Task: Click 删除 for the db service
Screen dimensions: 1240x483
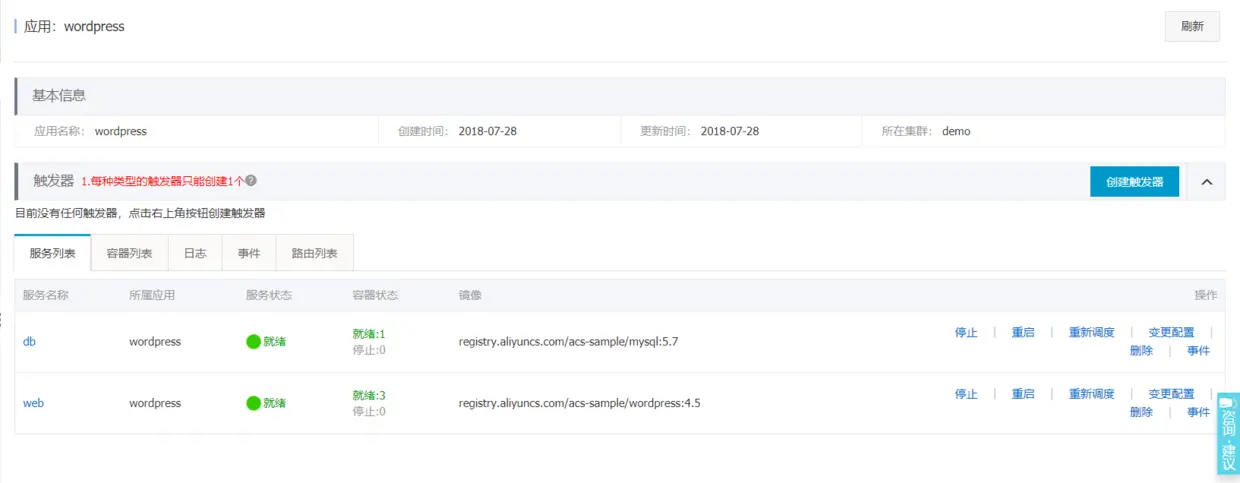Action: point(1141,351)
